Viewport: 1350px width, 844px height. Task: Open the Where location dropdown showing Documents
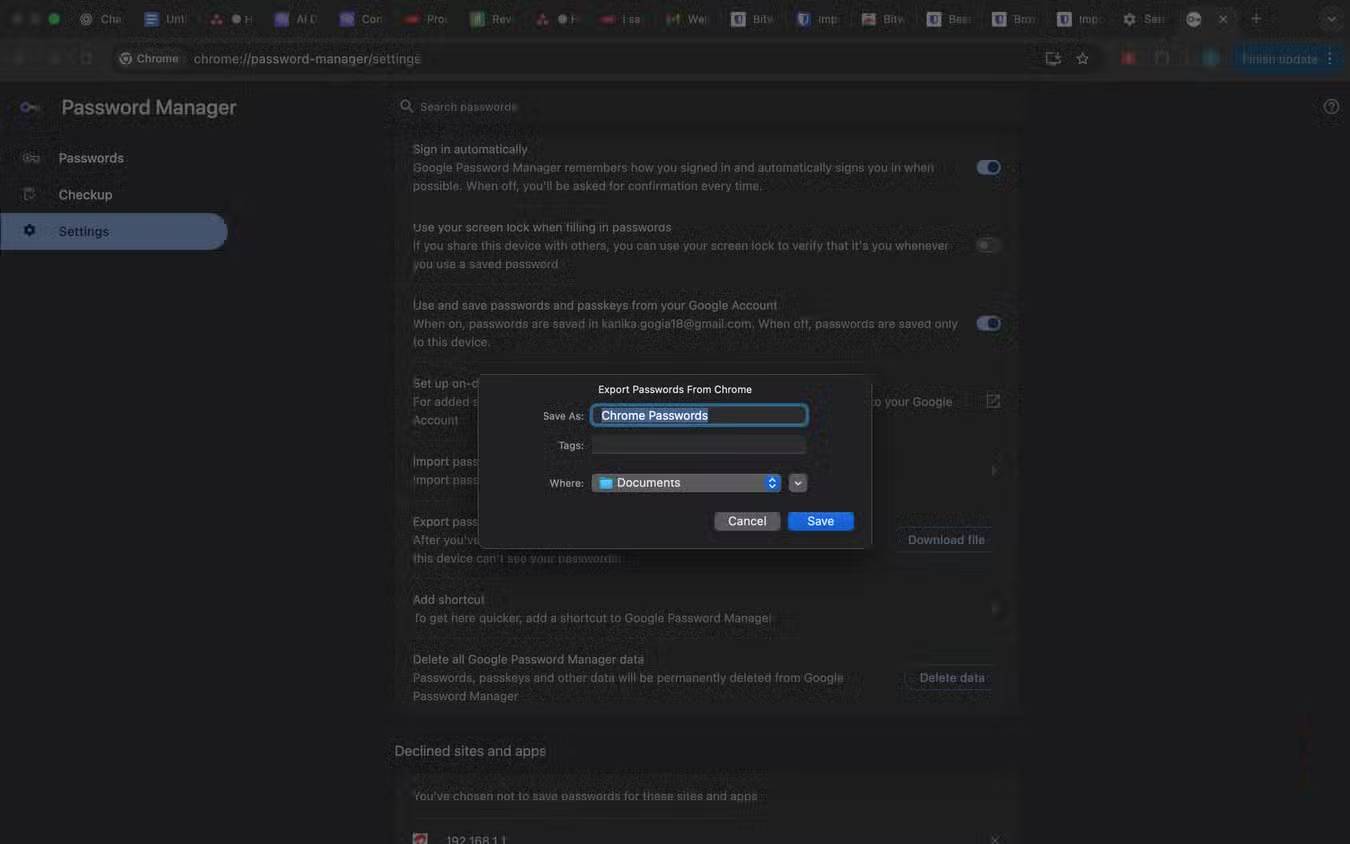pos(686,483)
